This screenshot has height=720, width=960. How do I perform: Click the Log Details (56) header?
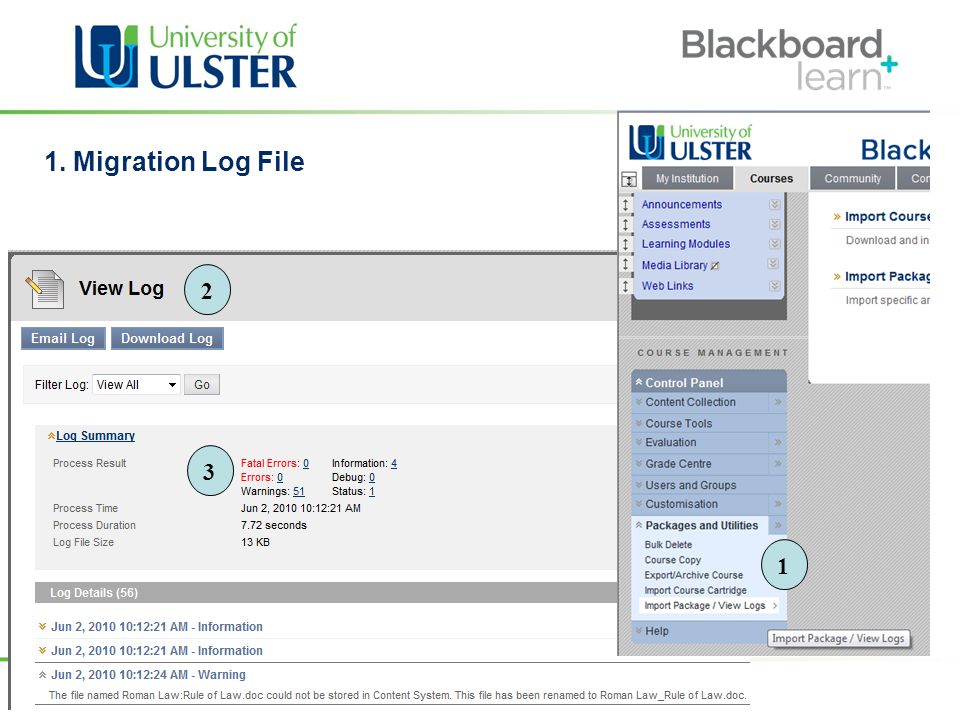click(326, 593)
